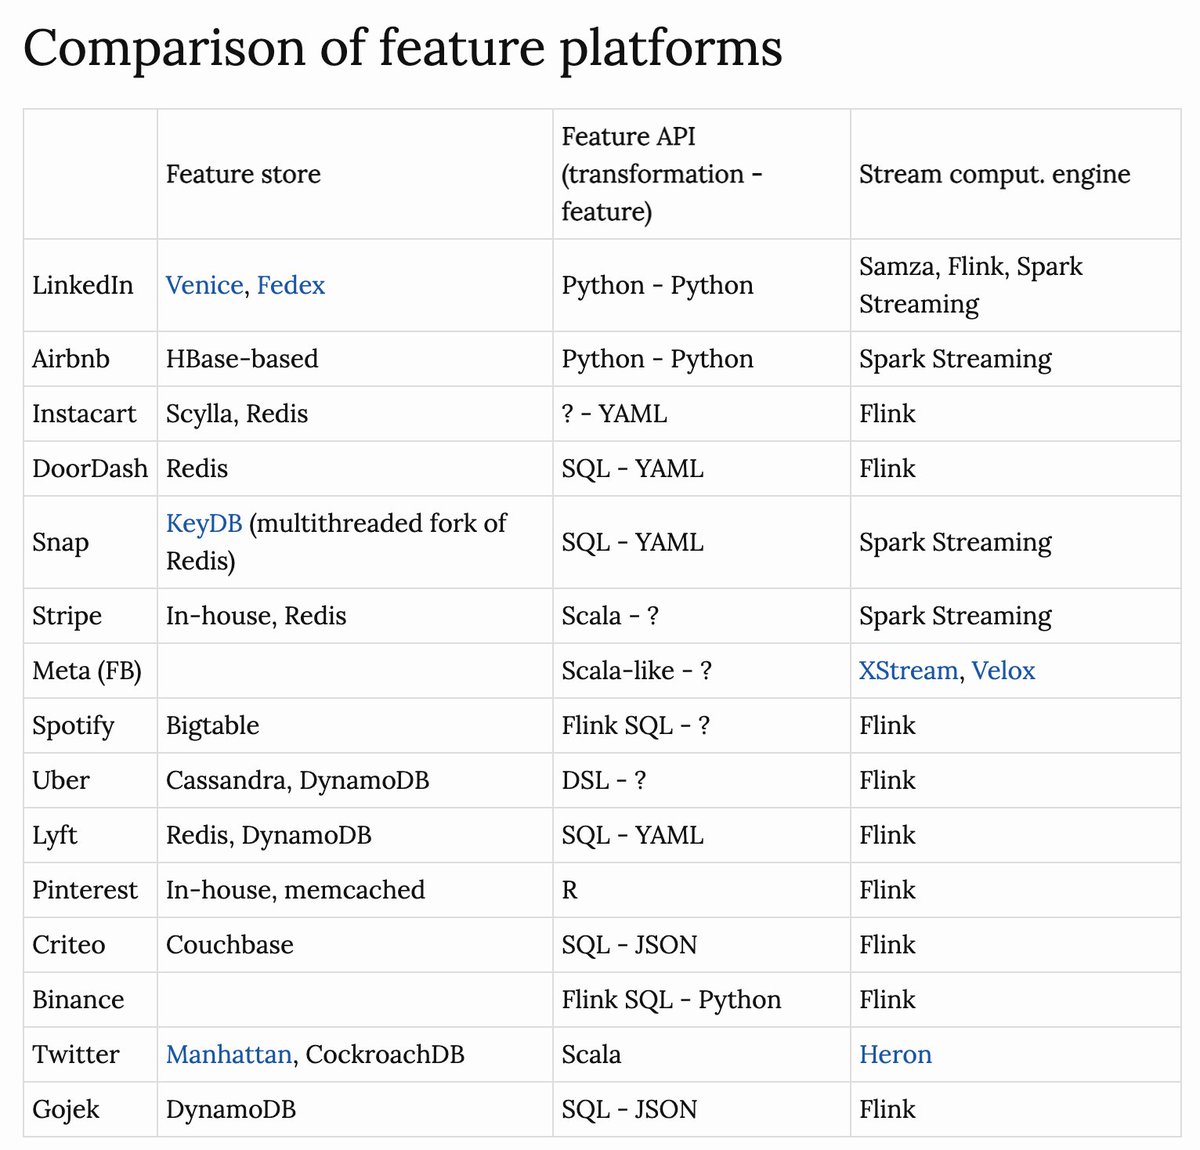Open the Fedex link
This screenshot has height=1150, width=1200.
[x=291, y=285]
